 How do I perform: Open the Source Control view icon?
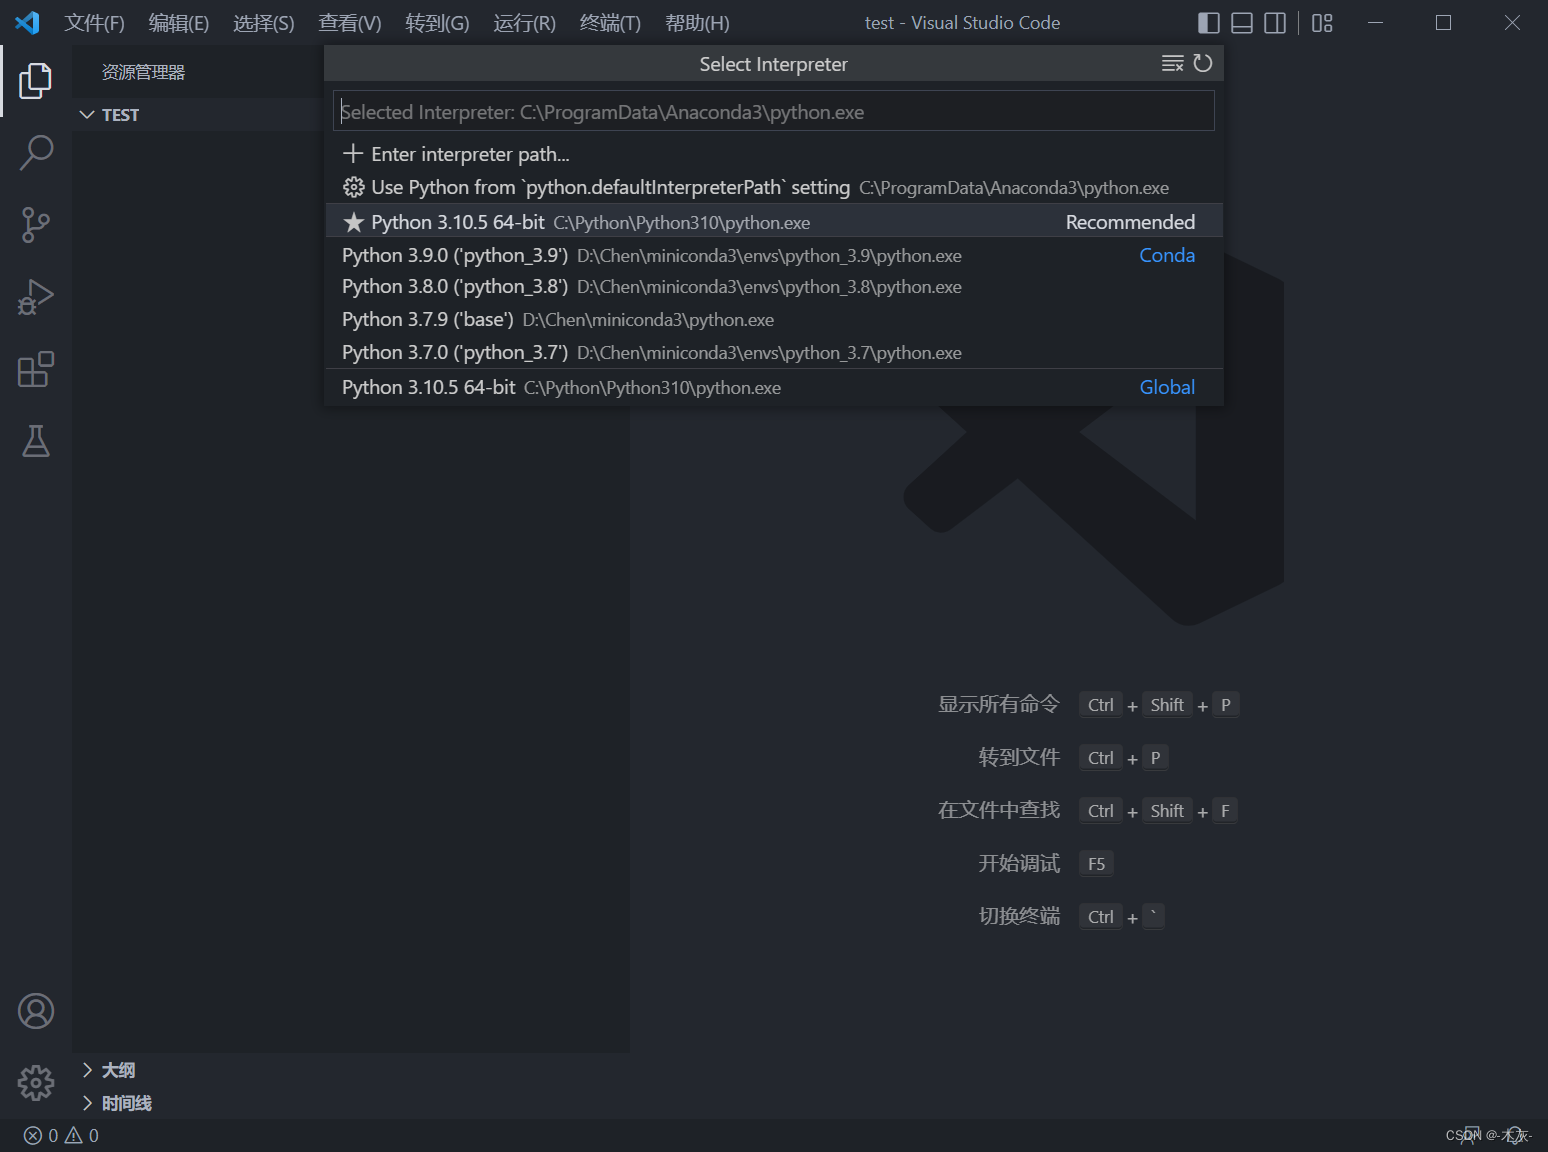[x=36, y=225]
